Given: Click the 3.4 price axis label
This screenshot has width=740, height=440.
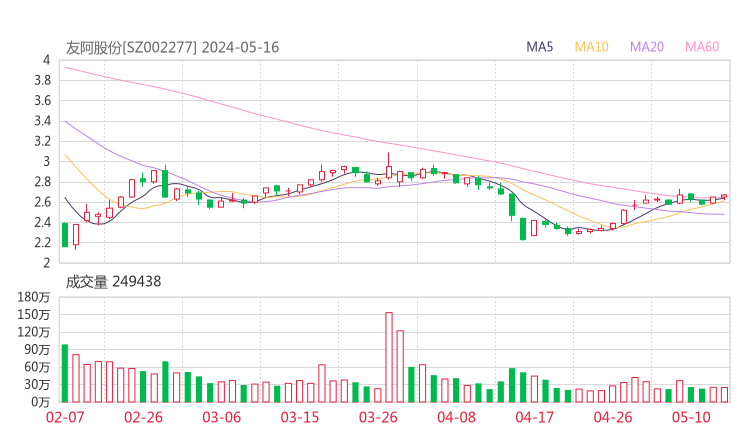Looking at the screenshot, I should [x=42, y=121].
